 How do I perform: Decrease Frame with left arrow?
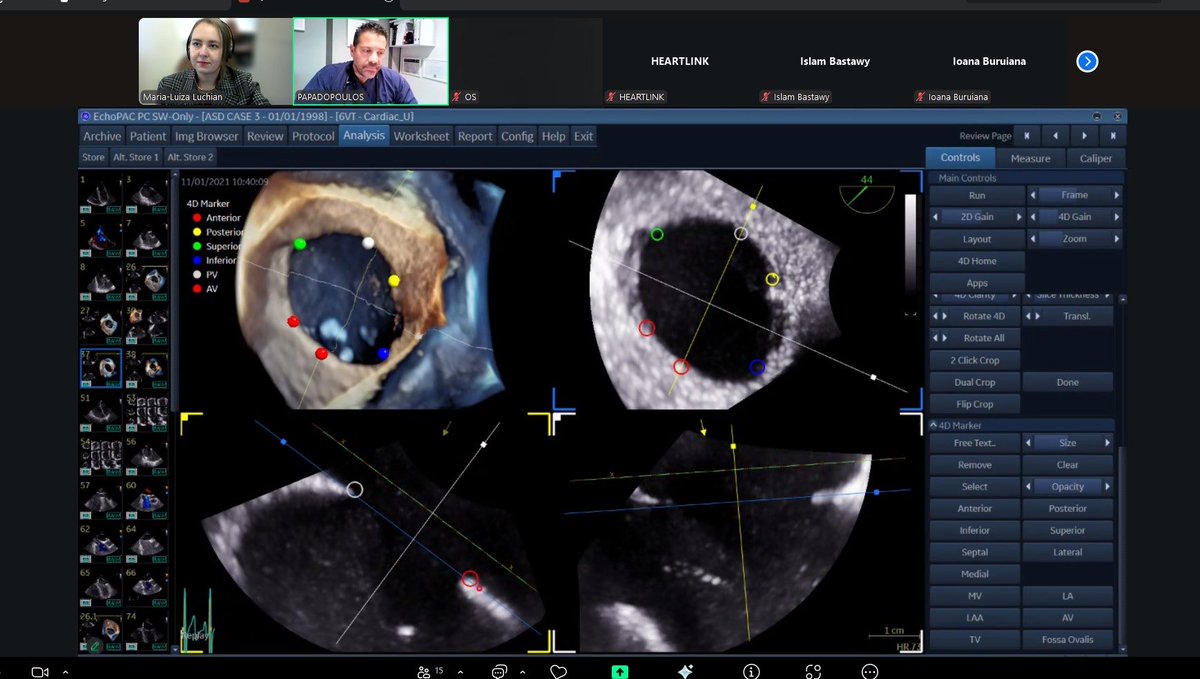pos(1033,195)
